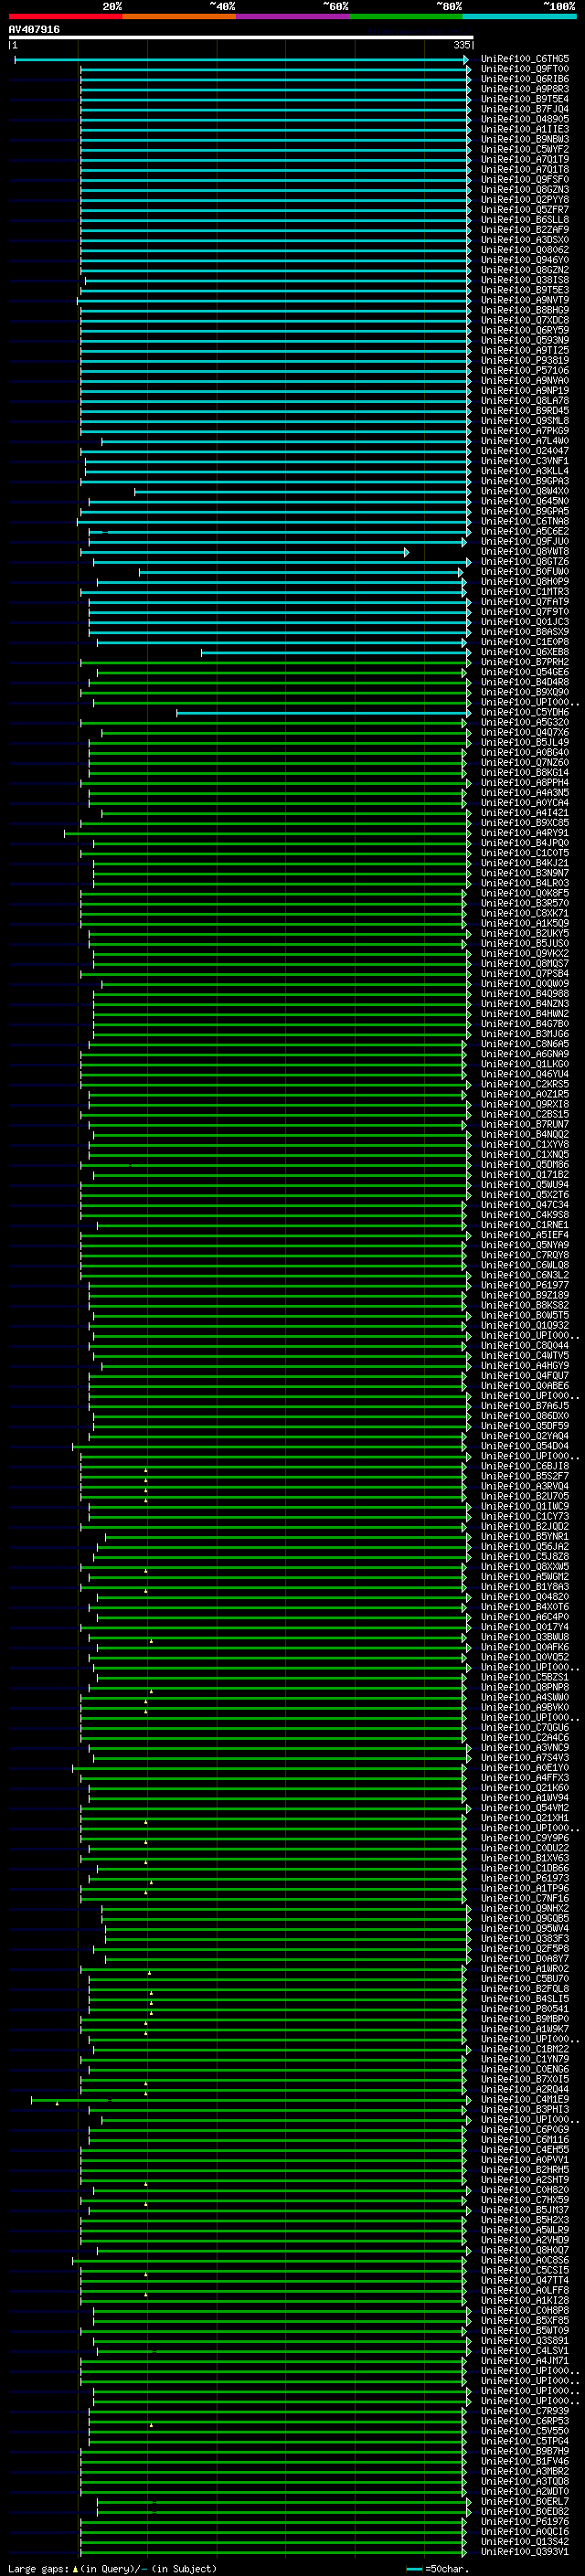Select label UniRef100_B7PRH2
Image resolution: width=585 pixels, height=2576 pixels.
(525, 663)
